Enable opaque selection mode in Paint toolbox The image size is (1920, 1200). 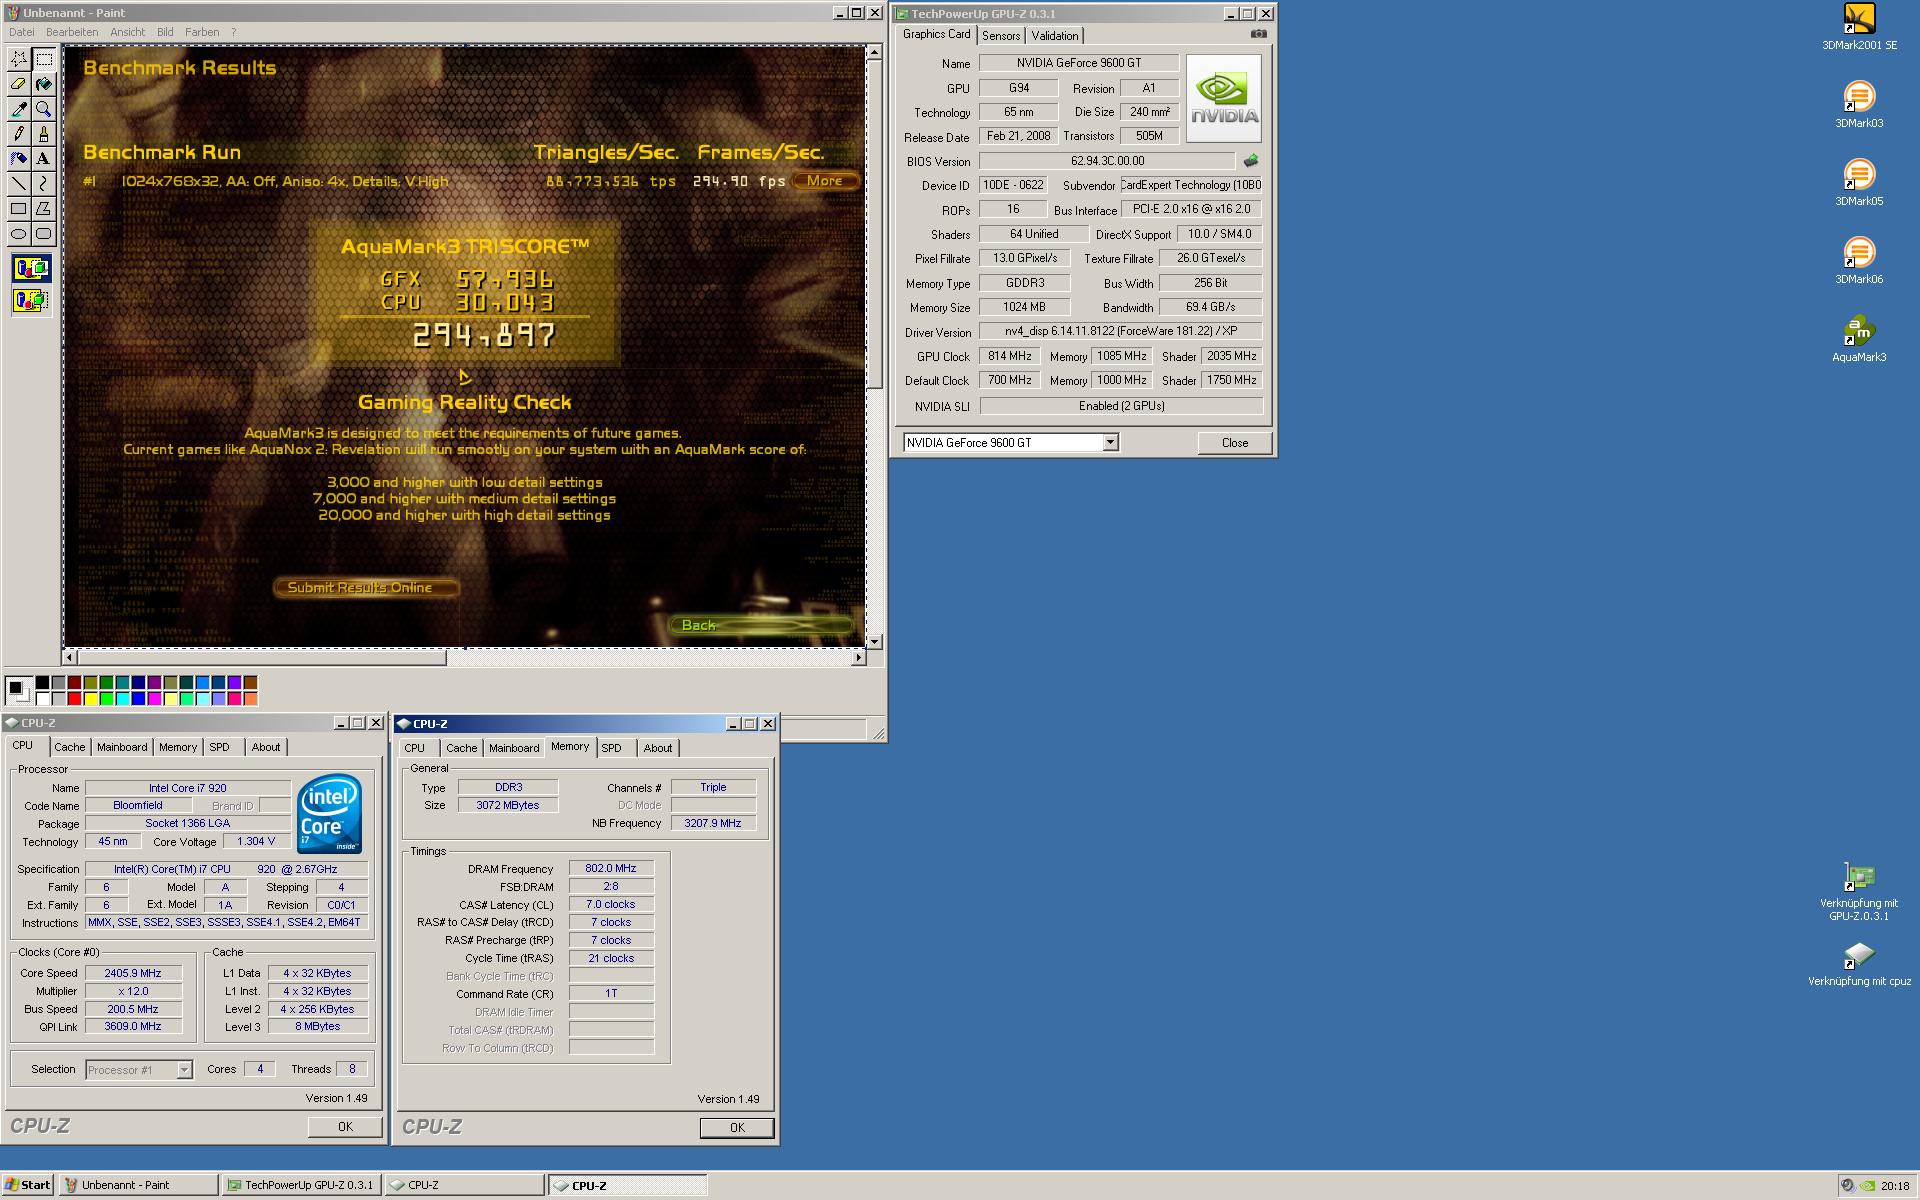[31, 269]
